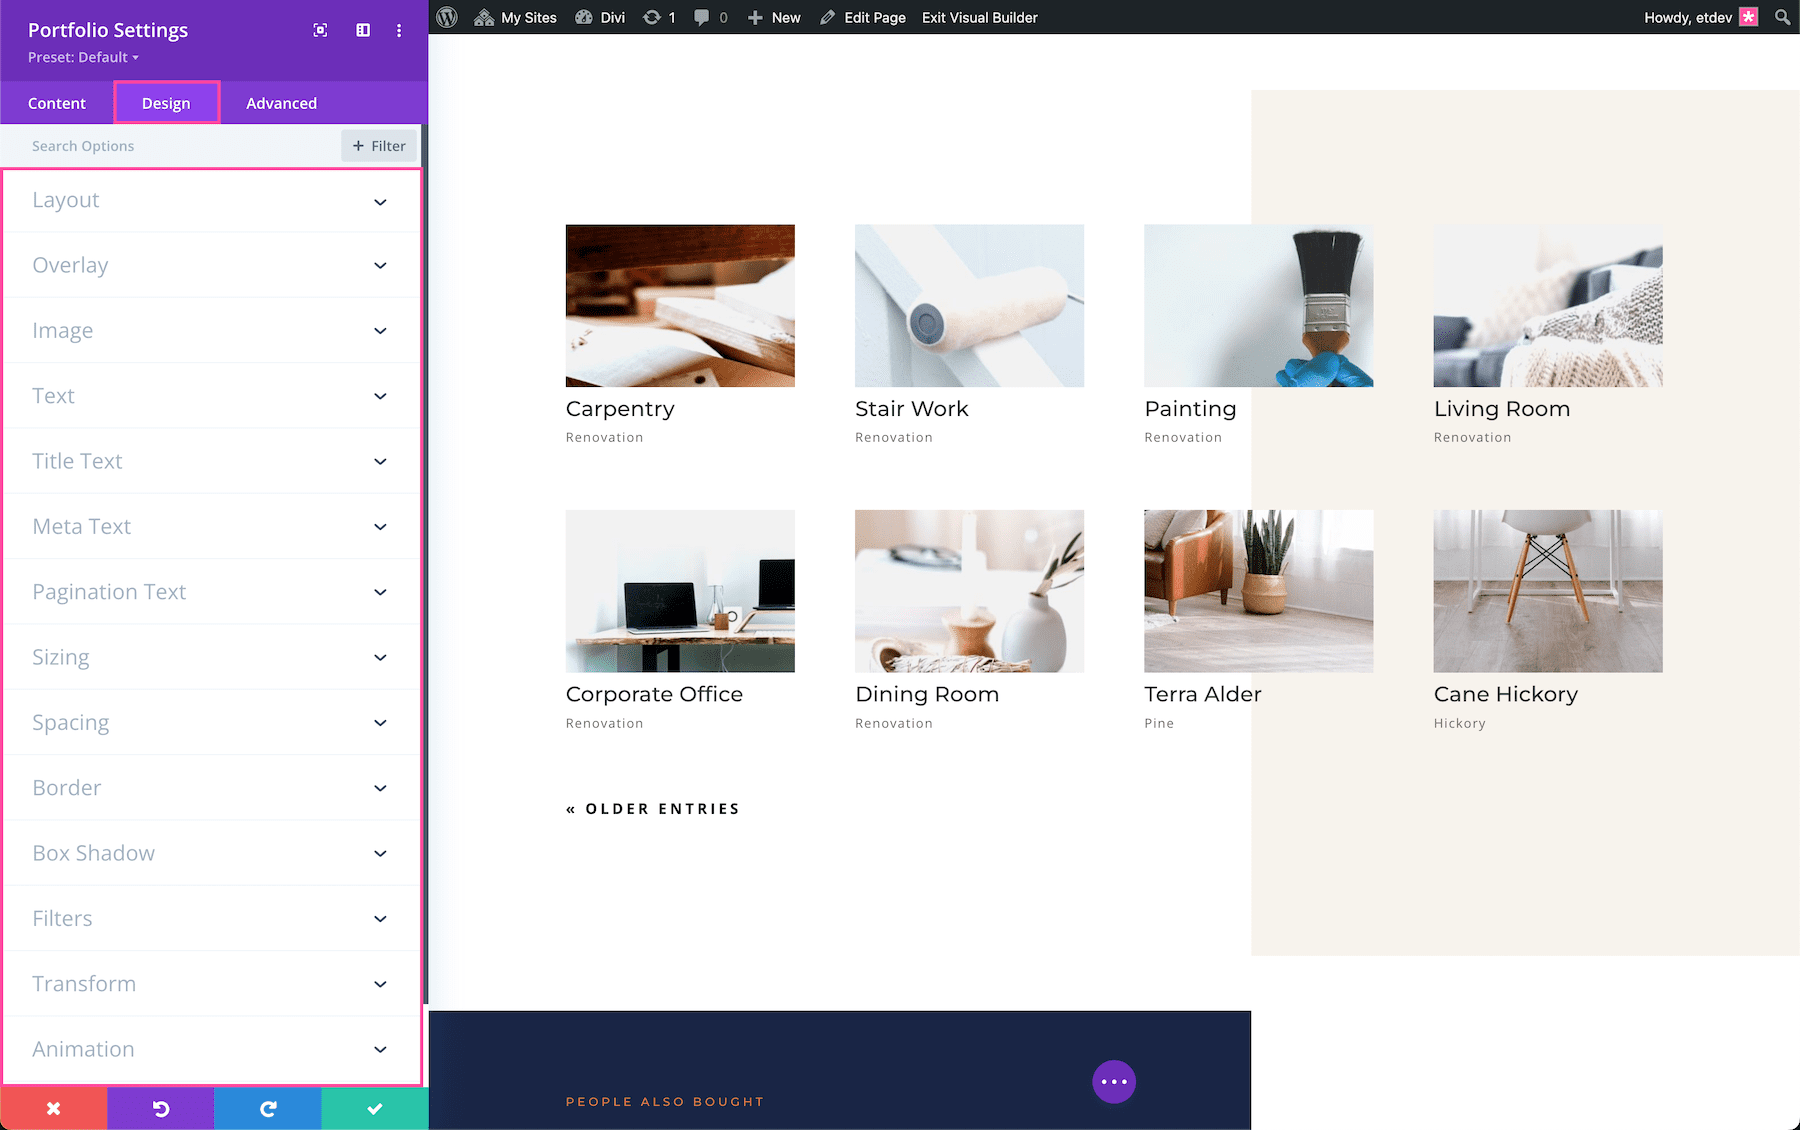The height and width of the screenshot is (1130, 1800).
Task: Click the WordPress logo in admin bar
Action: click(x=446, y=17)
